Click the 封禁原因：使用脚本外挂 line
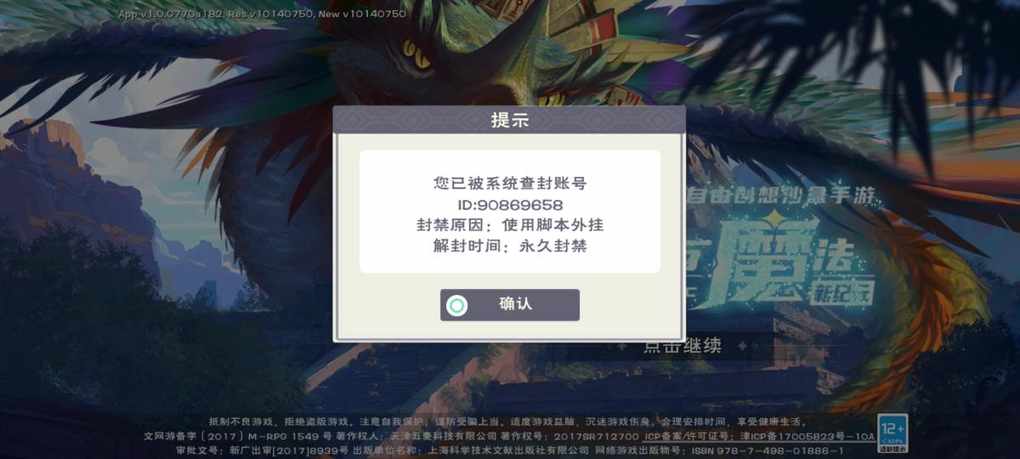1020x459 pixels. (x=509, y=226)
